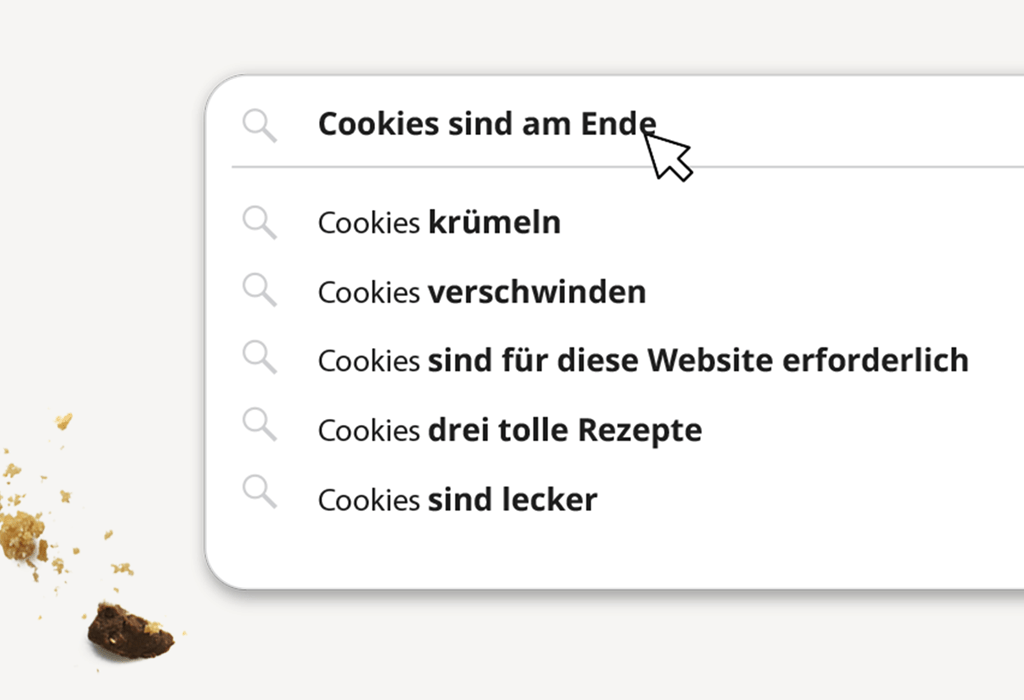Click the magnifier beside "Cookies drei tolle Rezepte"
This screenshot has height=700, width=1024.
point(259,424)
